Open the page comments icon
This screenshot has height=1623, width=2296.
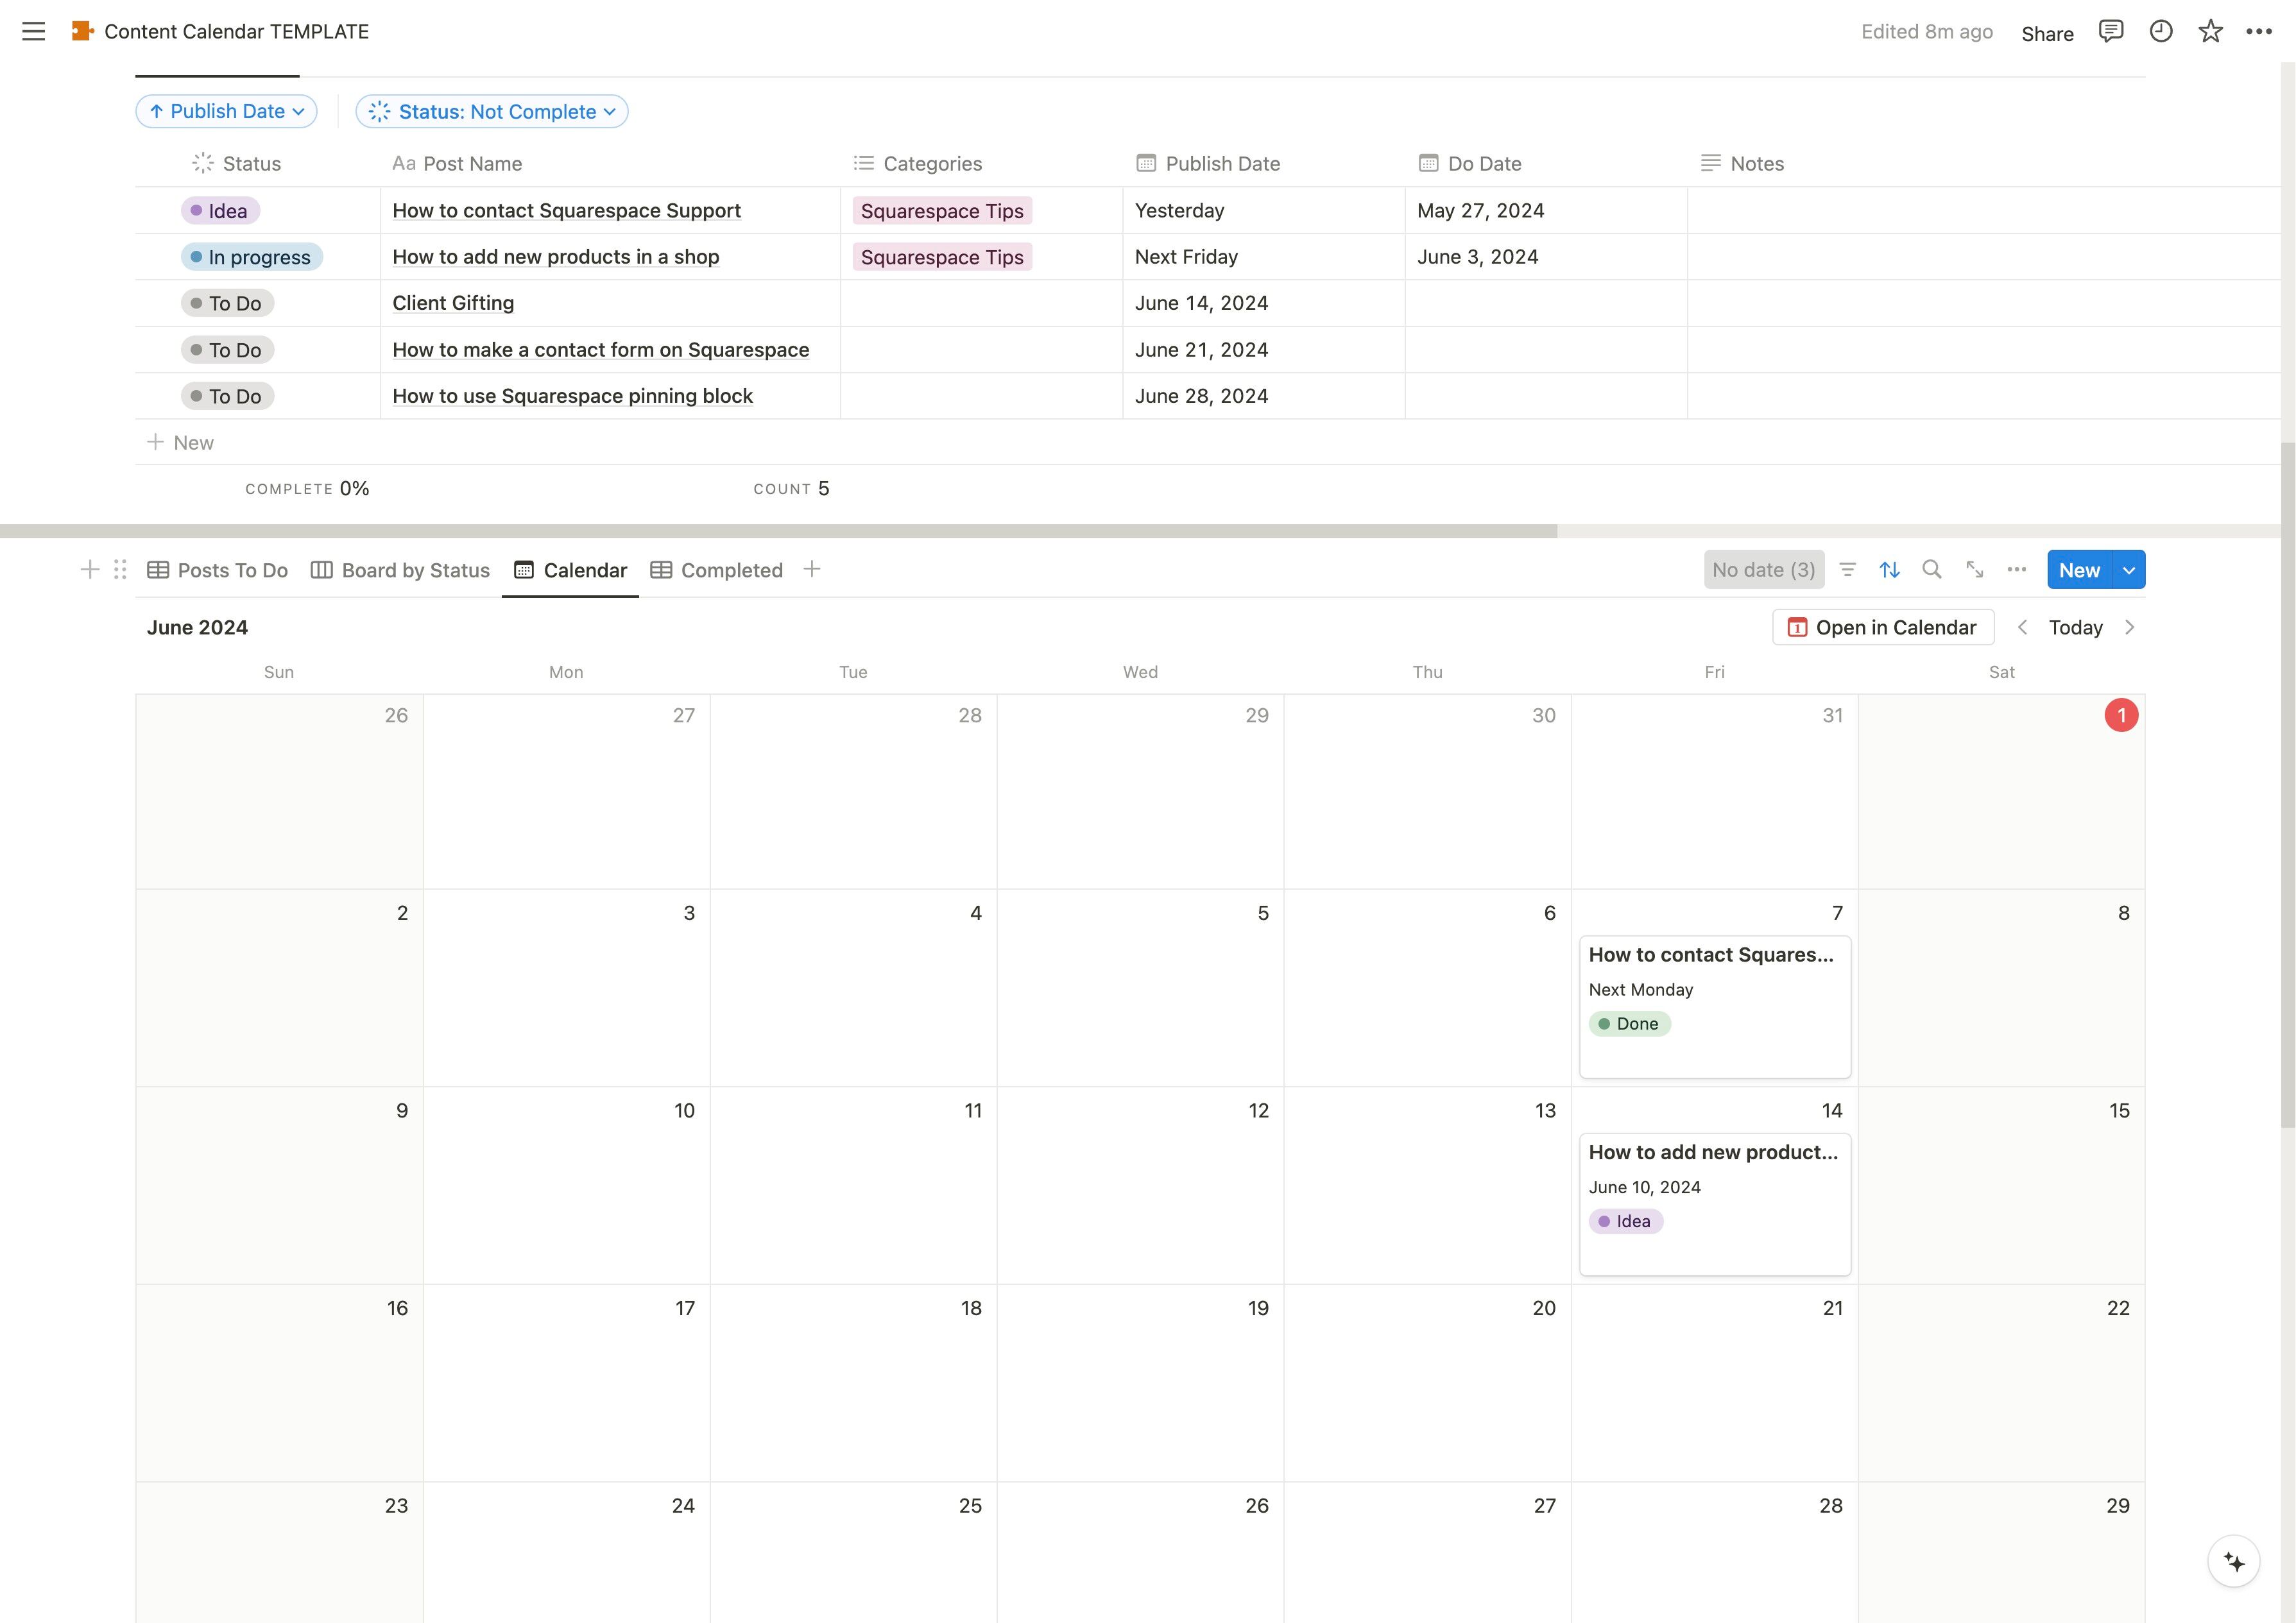[2110, 31]
